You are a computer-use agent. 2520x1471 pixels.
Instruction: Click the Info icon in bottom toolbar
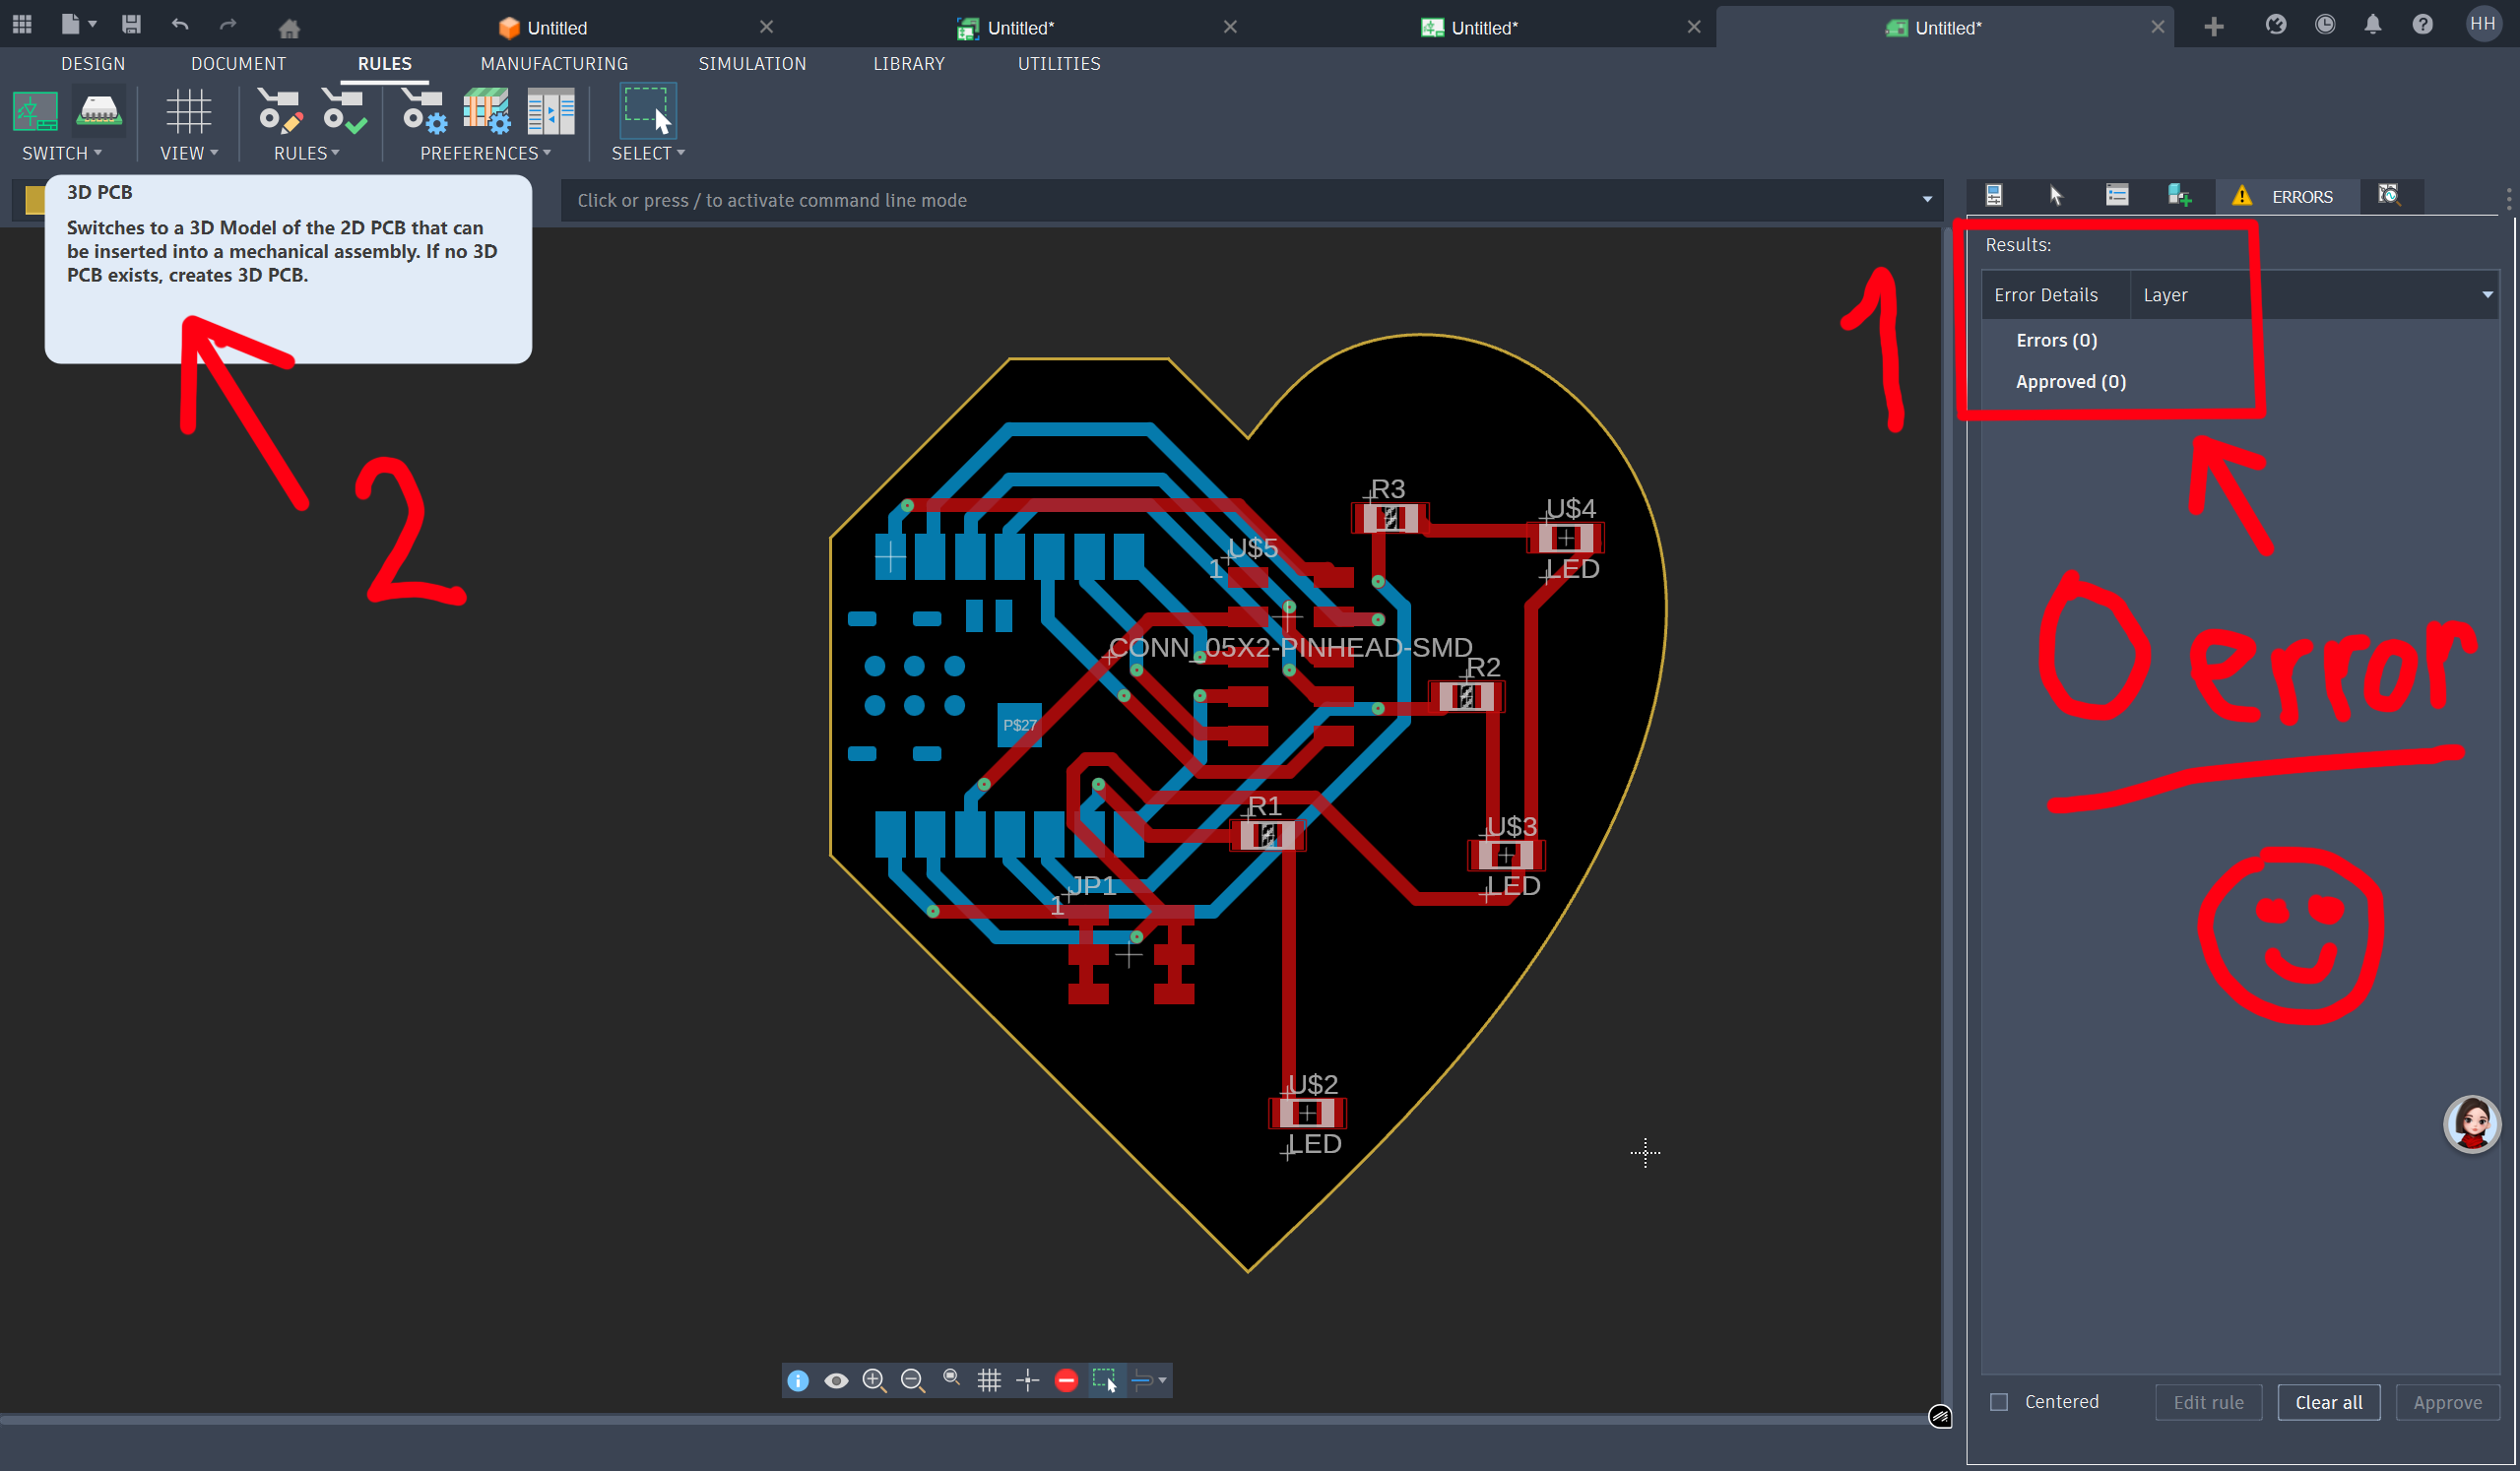798,1380
